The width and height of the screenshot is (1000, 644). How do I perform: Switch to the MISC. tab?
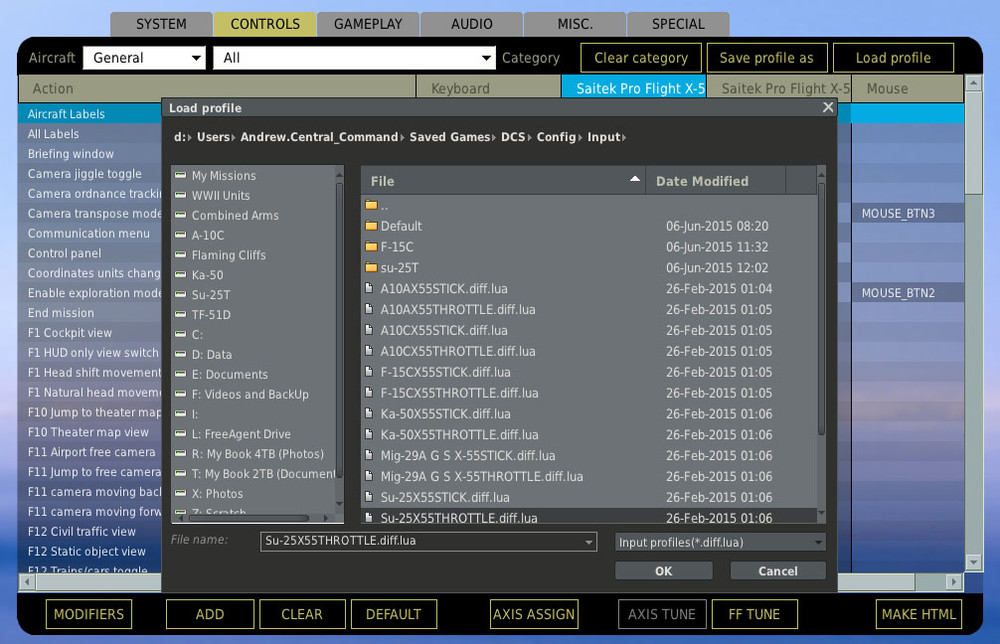click(x=575, y=24)
